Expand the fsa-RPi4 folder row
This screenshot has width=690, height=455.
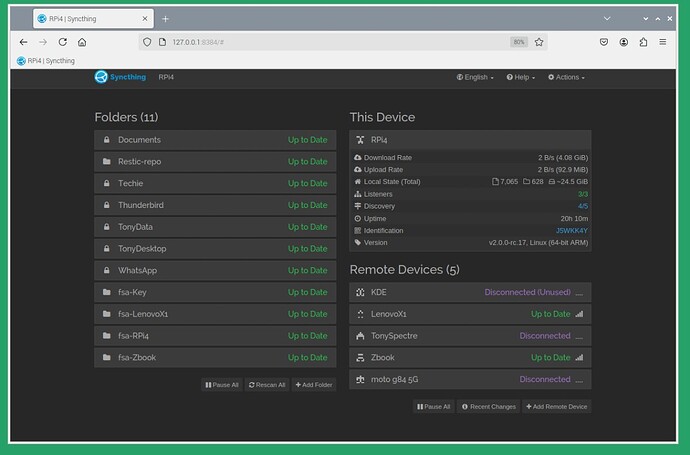pyautogui.click(x=215, y=336)
